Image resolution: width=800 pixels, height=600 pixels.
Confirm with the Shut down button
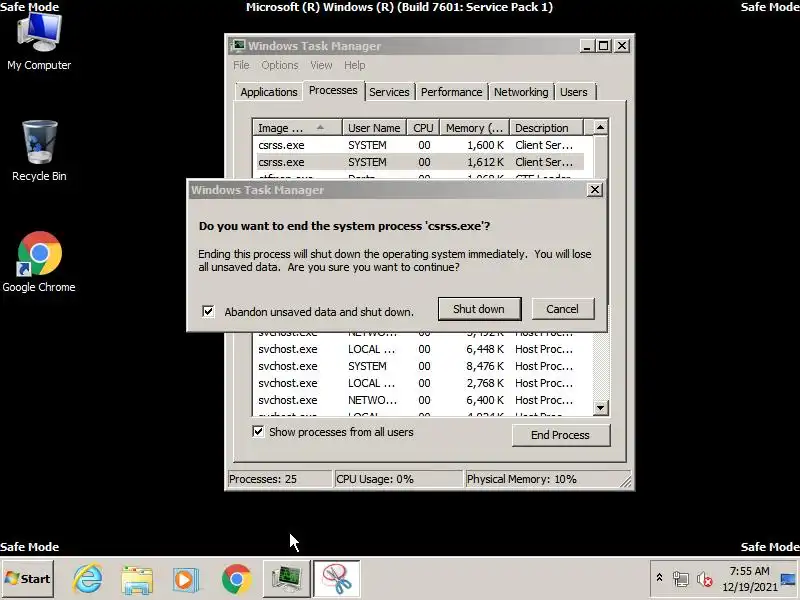479,309
